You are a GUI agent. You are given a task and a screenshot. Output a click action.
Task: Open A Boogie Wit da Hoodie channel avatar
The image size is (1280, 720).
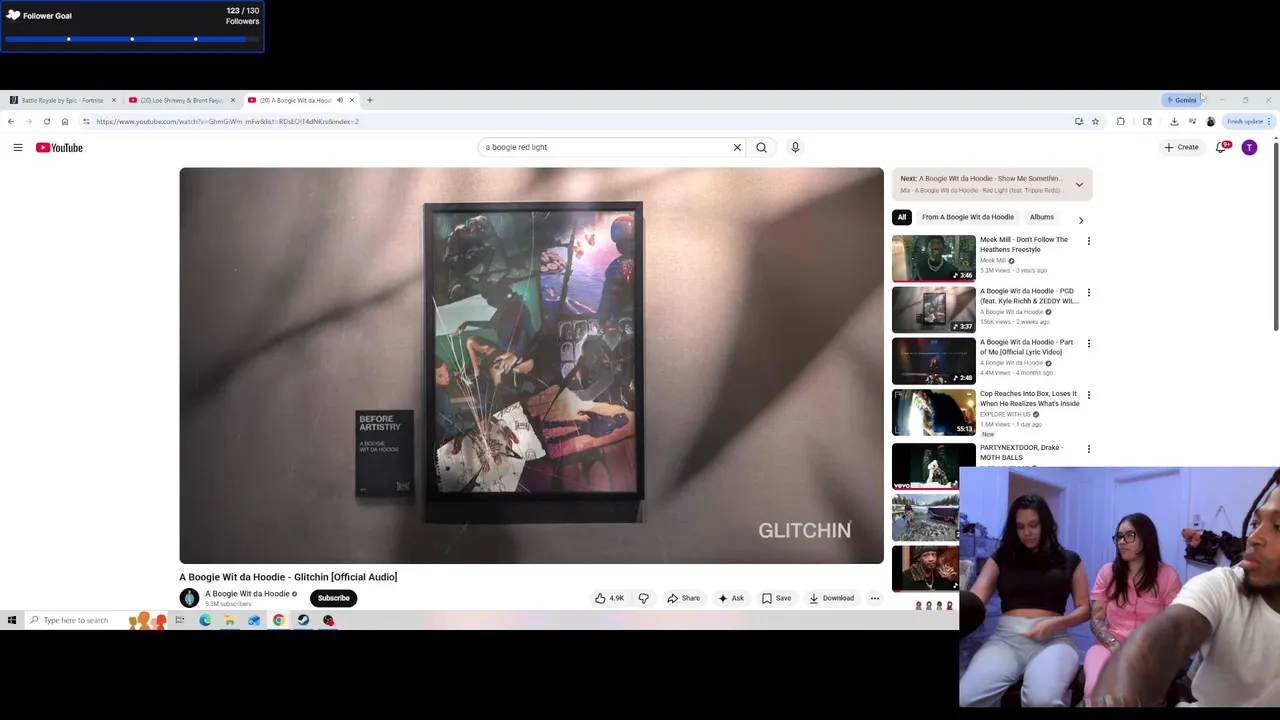point(189,598)
